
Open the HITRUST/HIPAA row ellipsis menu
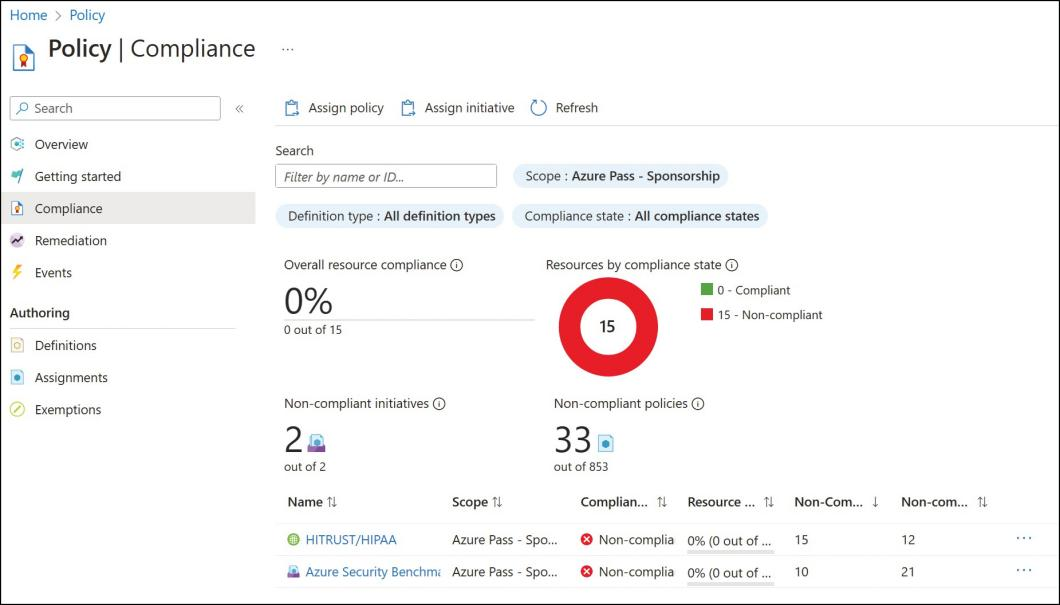pos(1024,539)
